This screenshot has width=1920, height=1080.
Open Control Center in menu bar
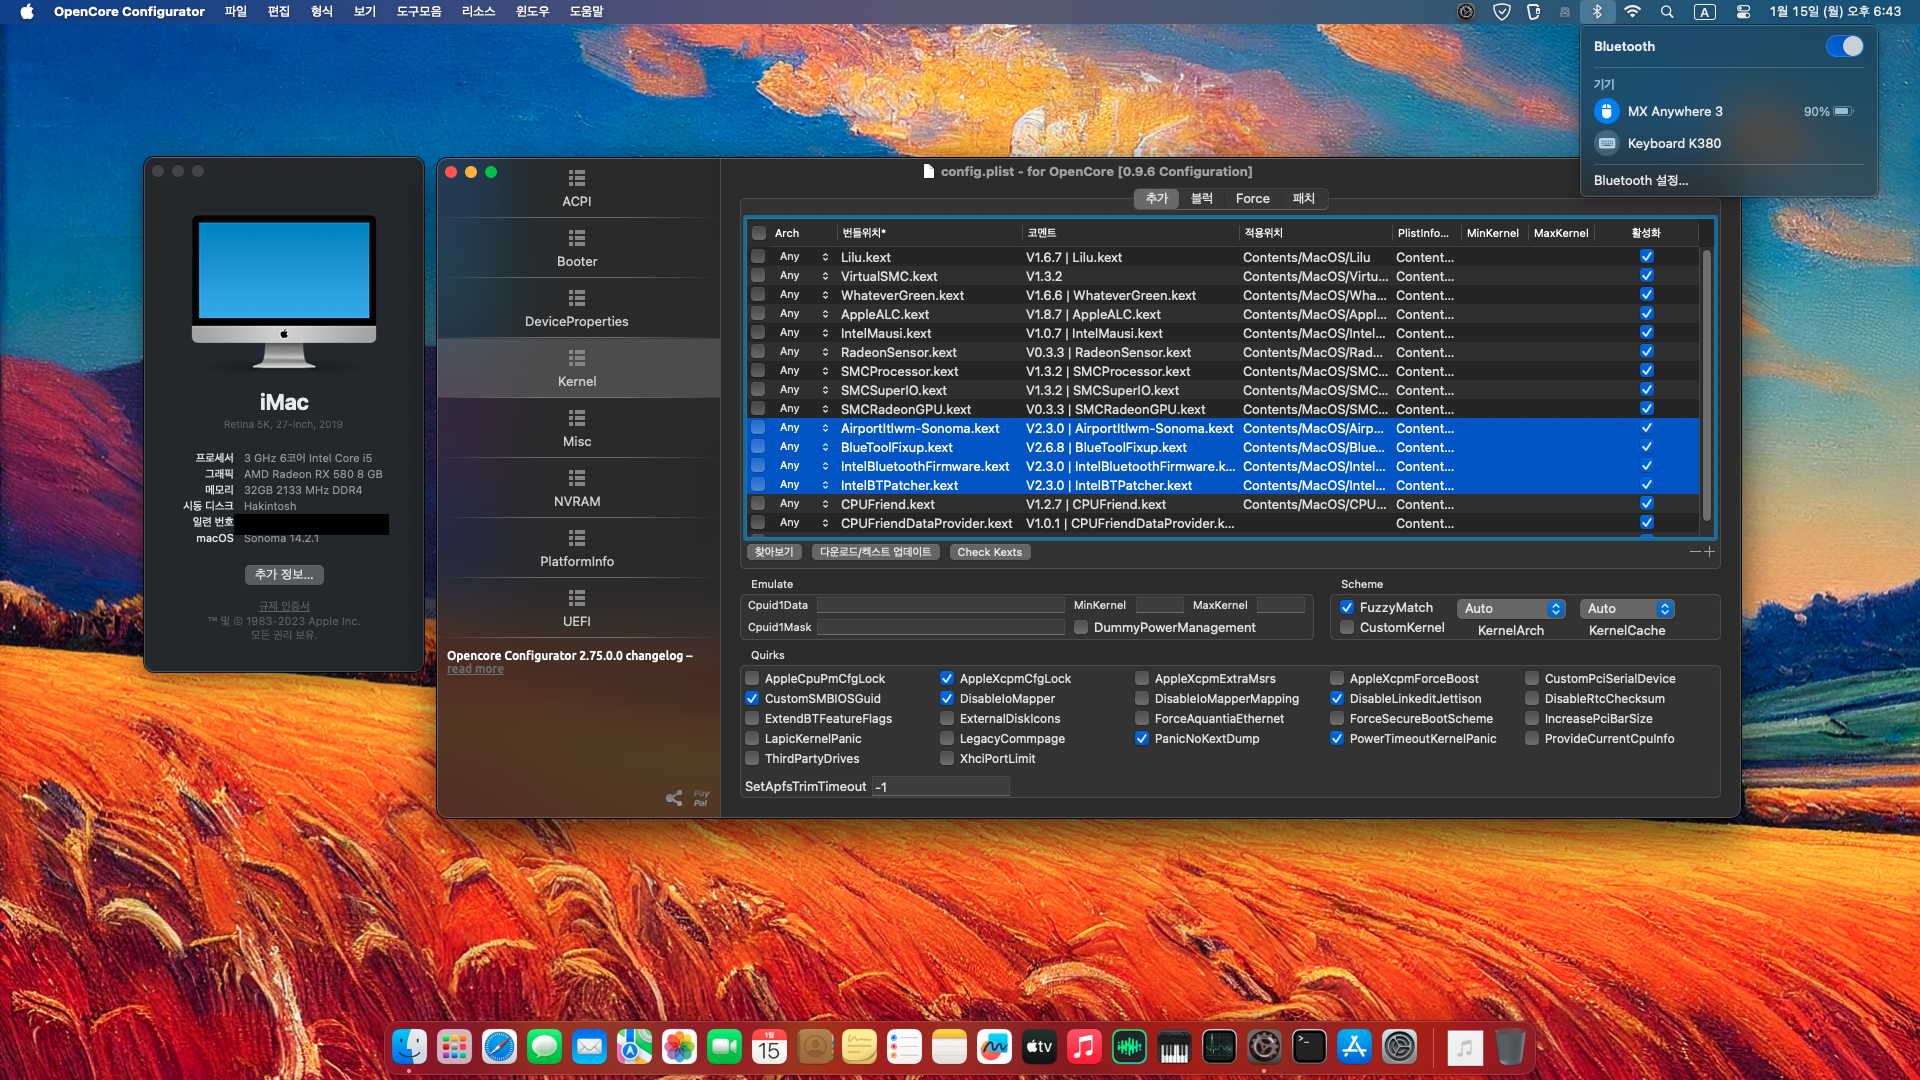tap(1743, 12)
